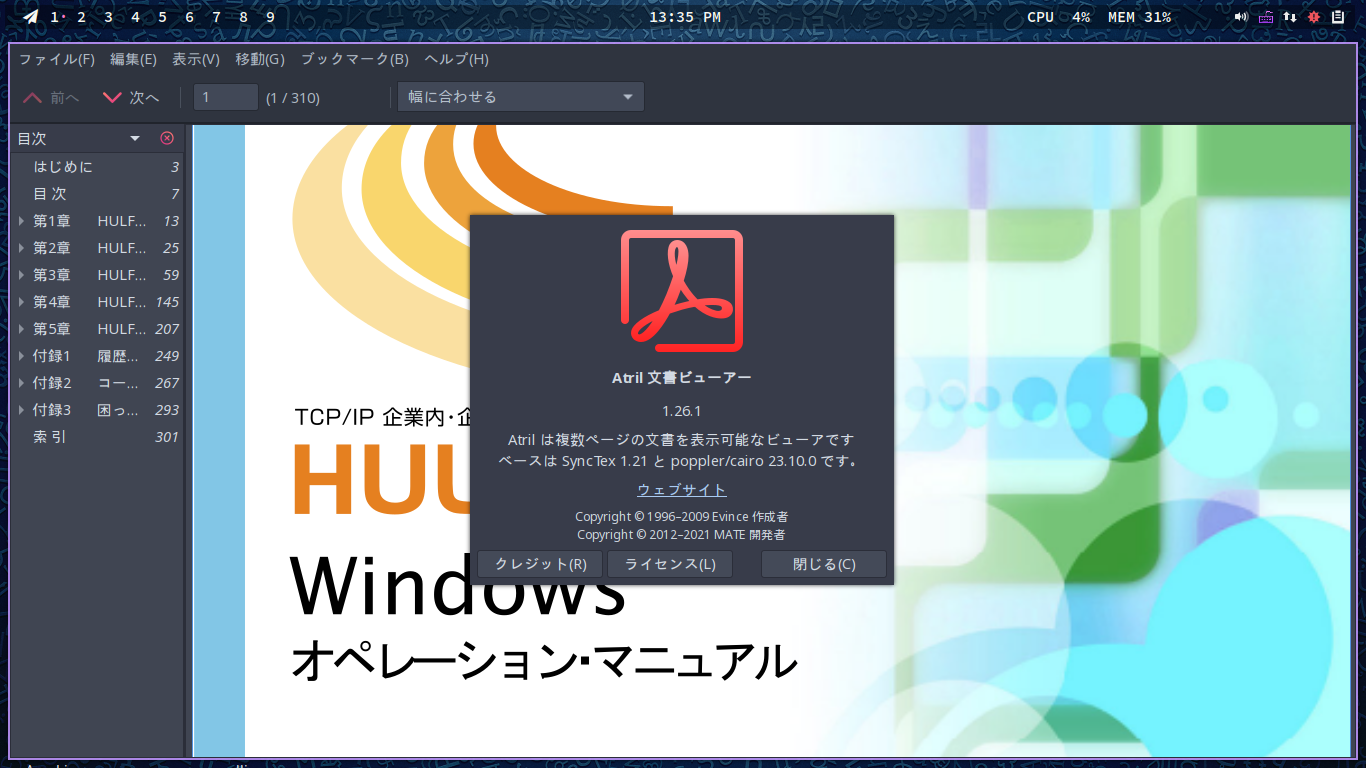Open the ウェブサイト link
1366x768 pixels.
(x=682, y=490)
